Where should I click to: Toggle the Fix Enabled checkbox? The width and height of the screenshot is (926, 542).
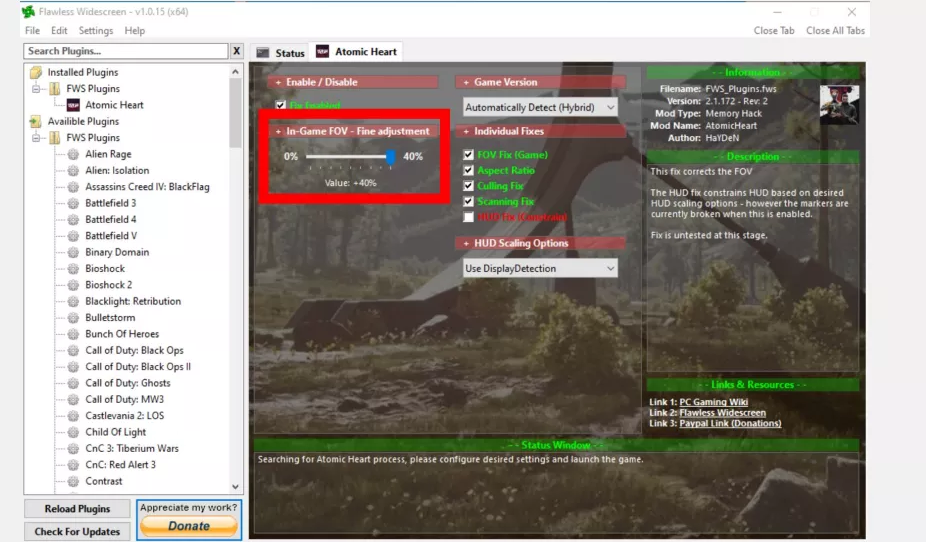tap(281, 105)
